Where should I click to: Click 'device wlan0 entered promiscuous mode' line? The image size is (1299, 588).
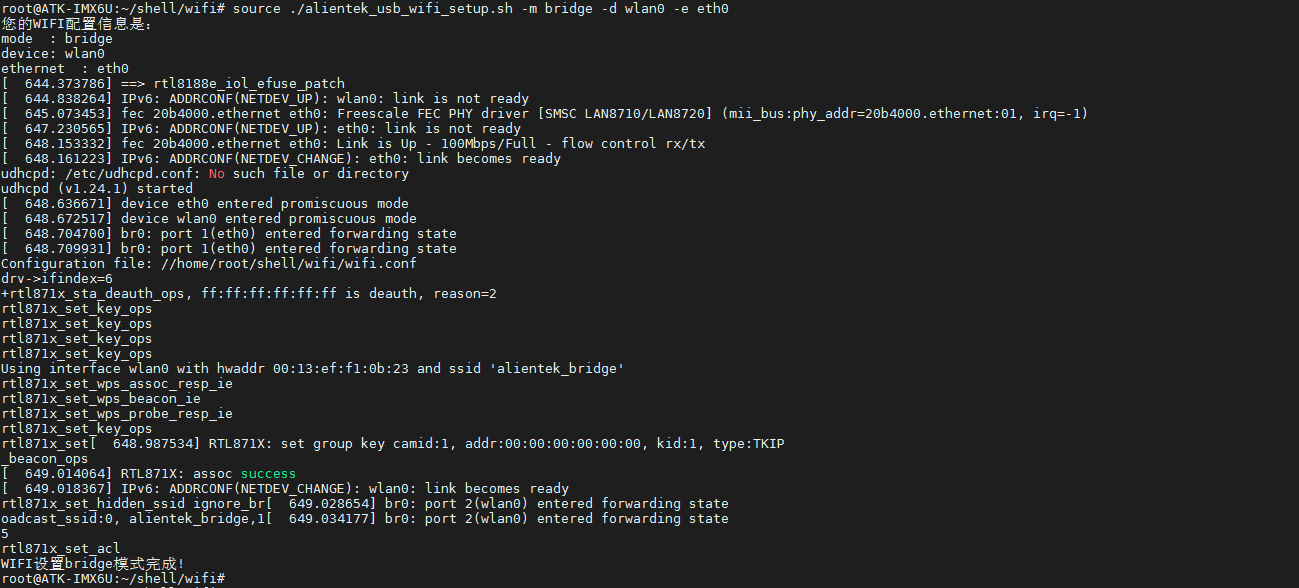coord(269,218)
